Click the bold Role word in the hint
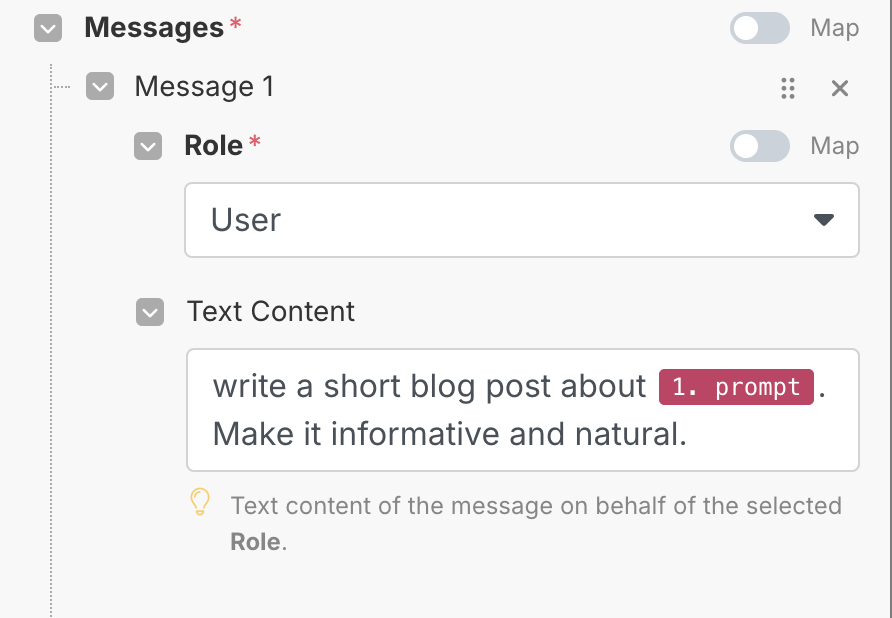The height and width of the screenshot is (618, 892). 255,542
